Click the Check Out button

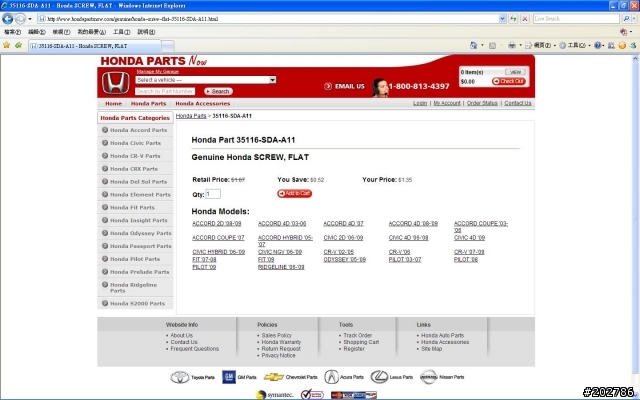(508, 81)
